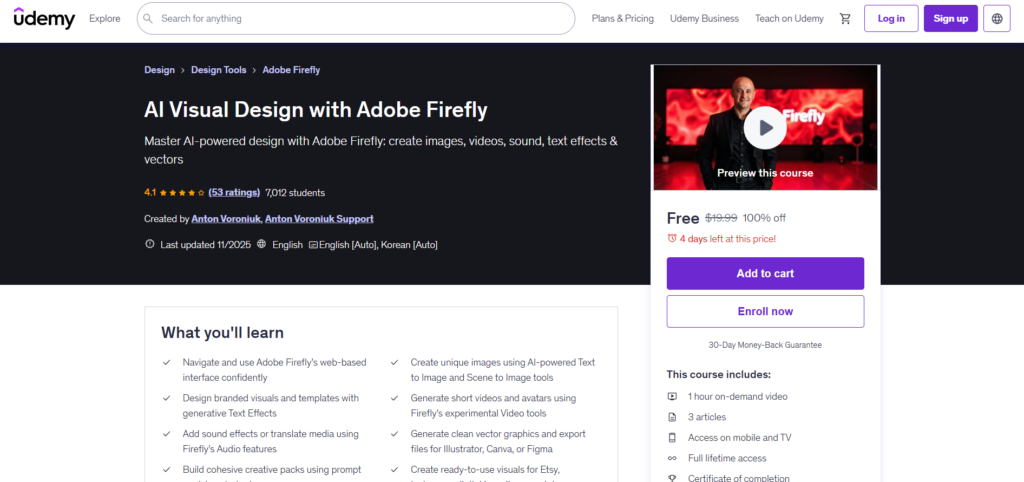Open Plans & Pricing
This screenshot has height=482, width=1024.
tap(622, 18)
